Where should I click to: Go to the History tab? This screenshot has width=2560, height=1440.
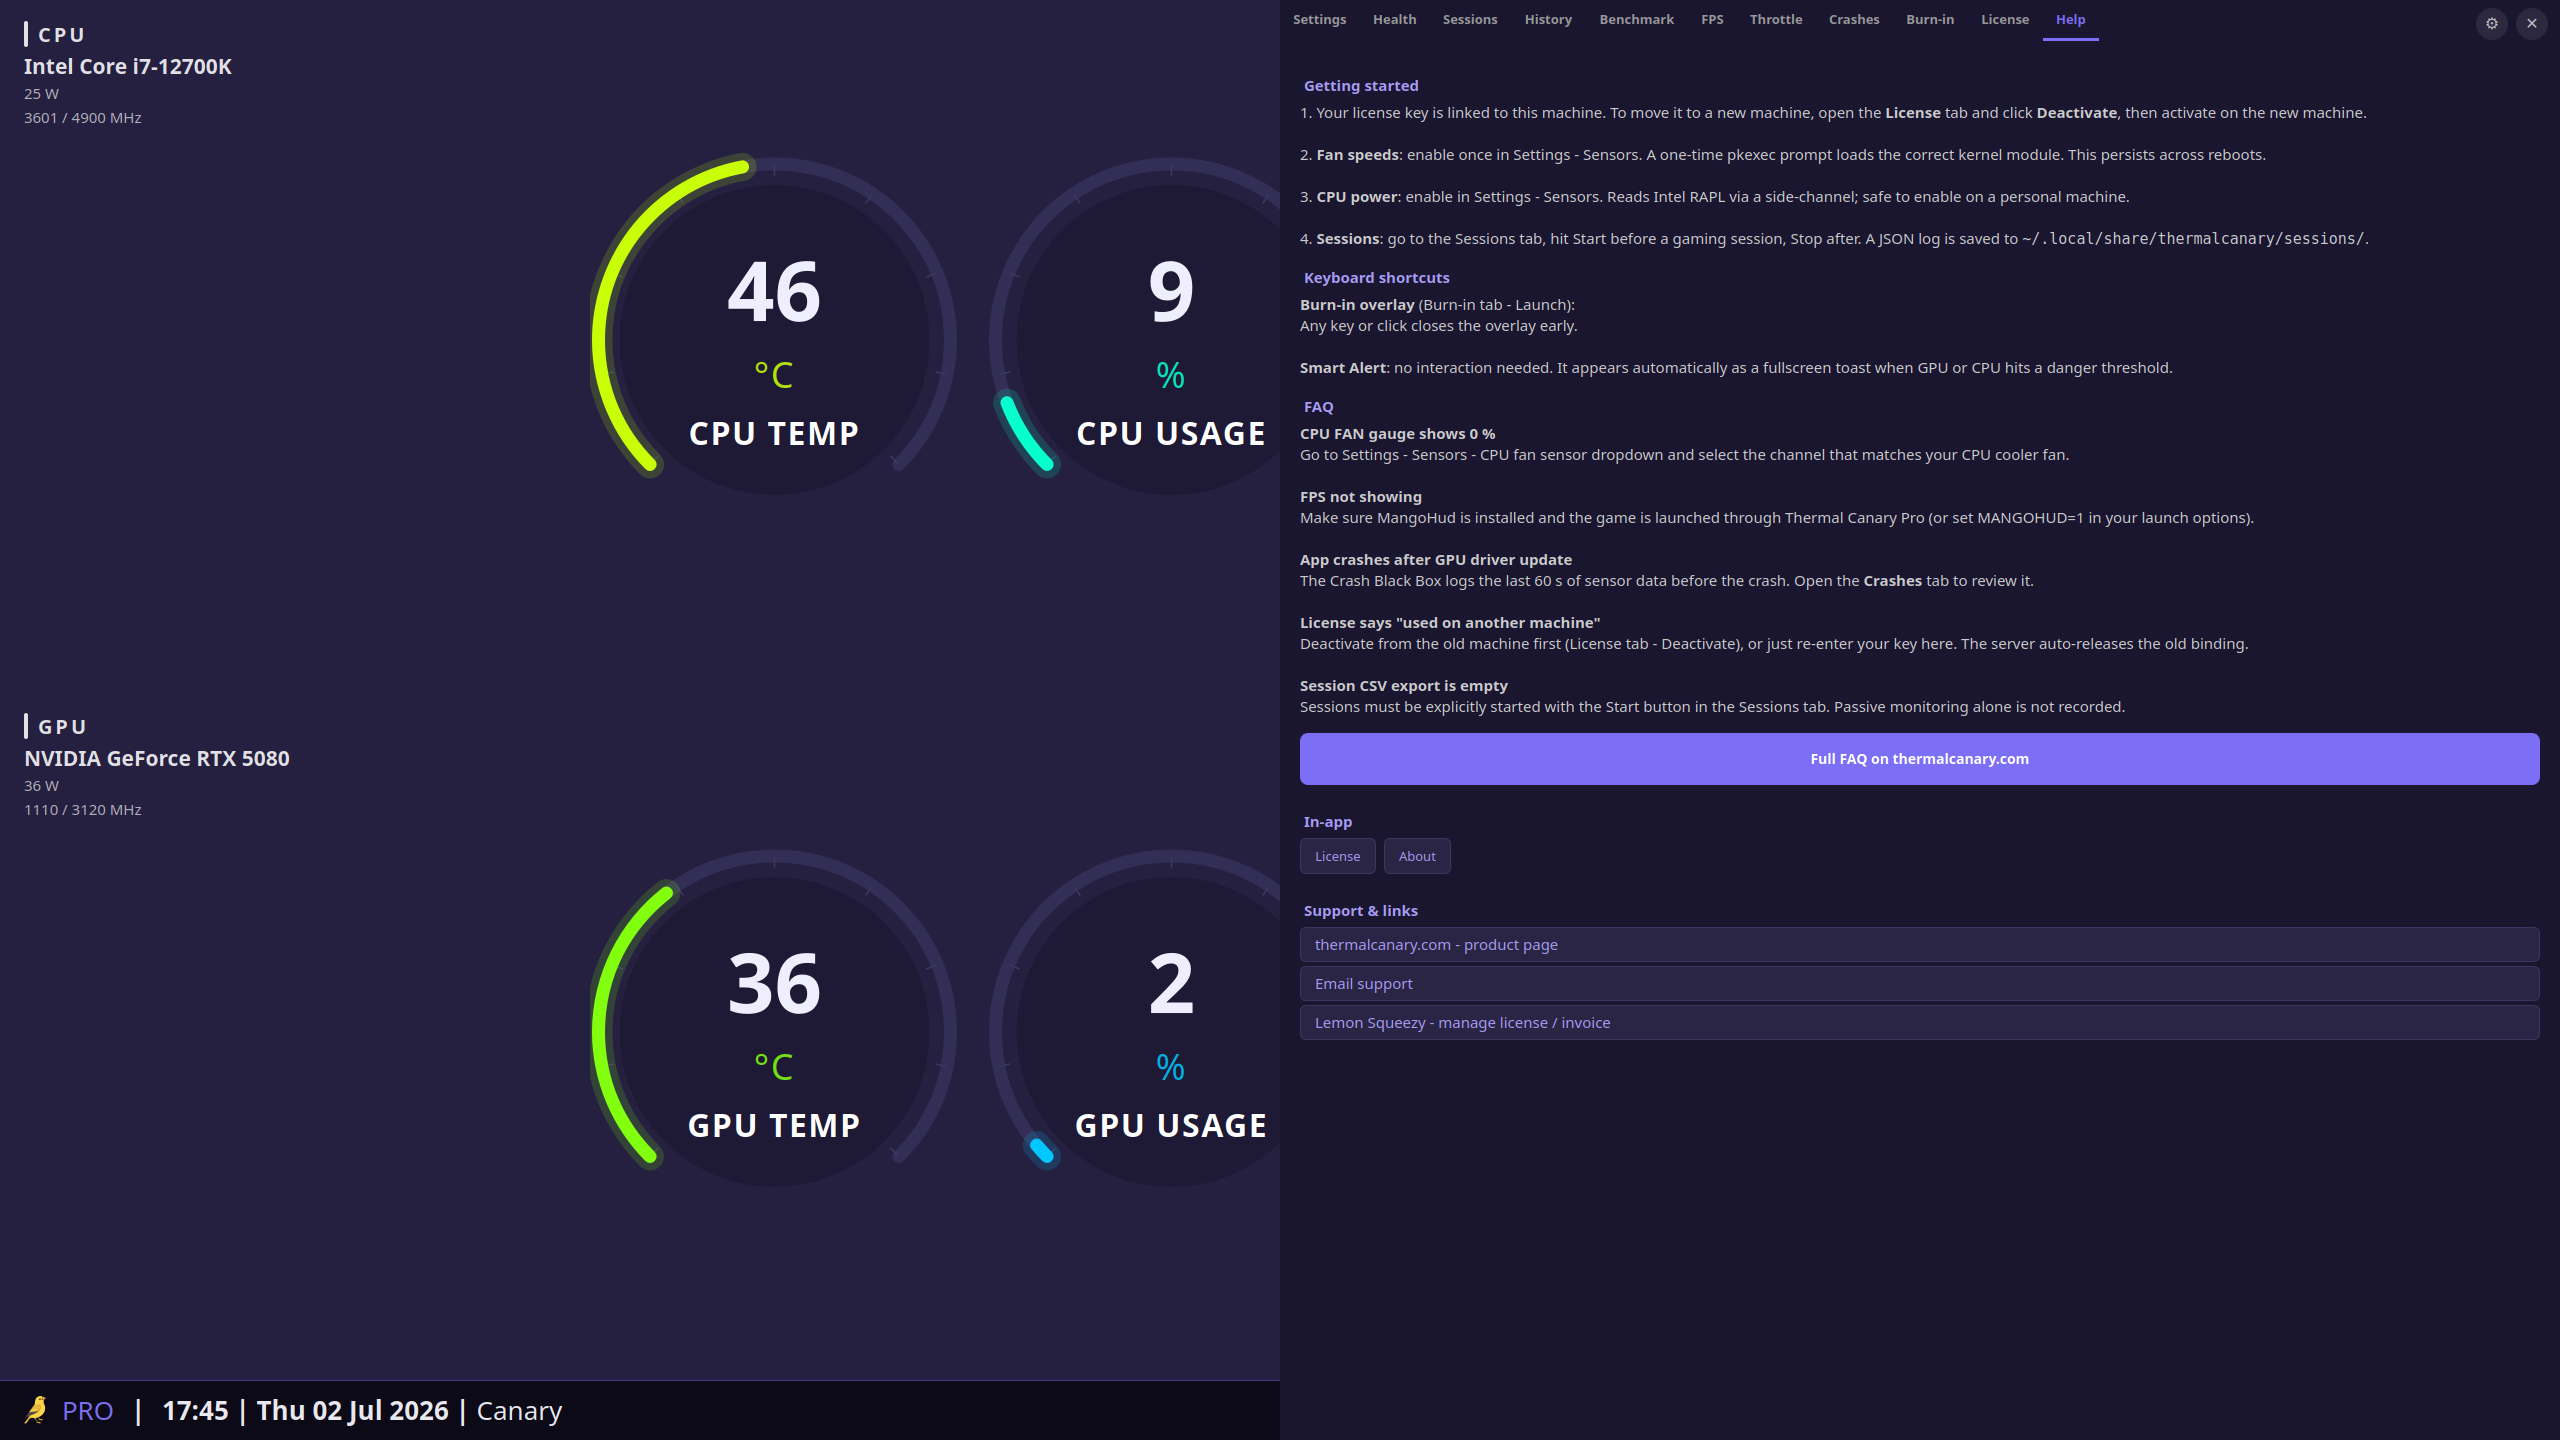coord(1548,19)
